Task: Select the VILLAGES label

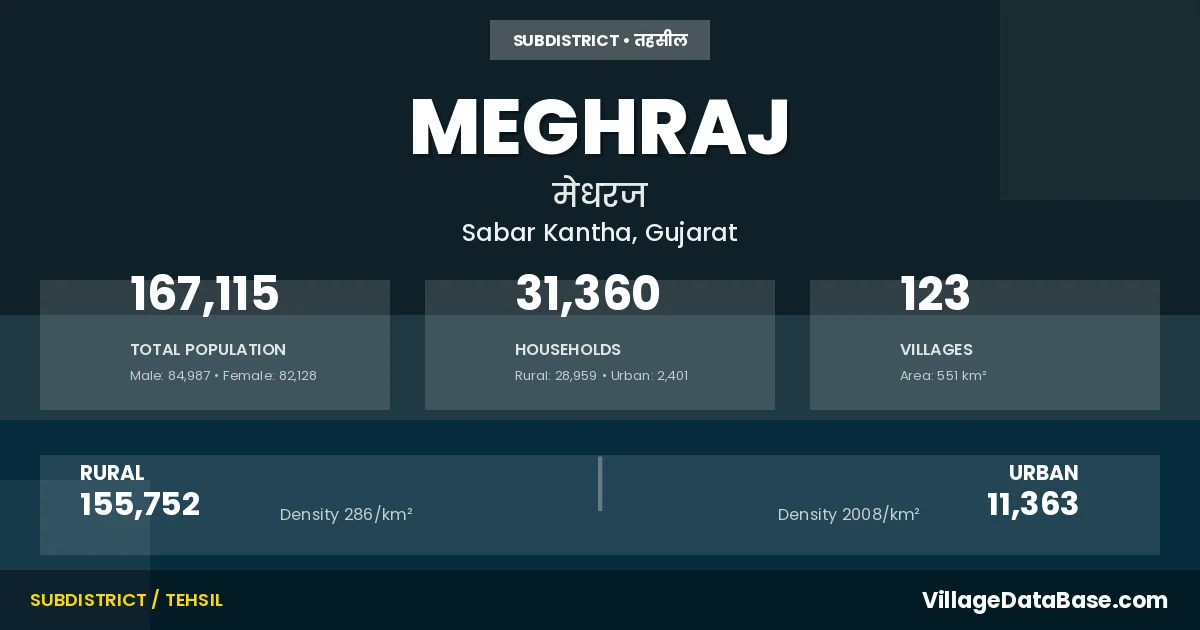Action: point(936,350)
